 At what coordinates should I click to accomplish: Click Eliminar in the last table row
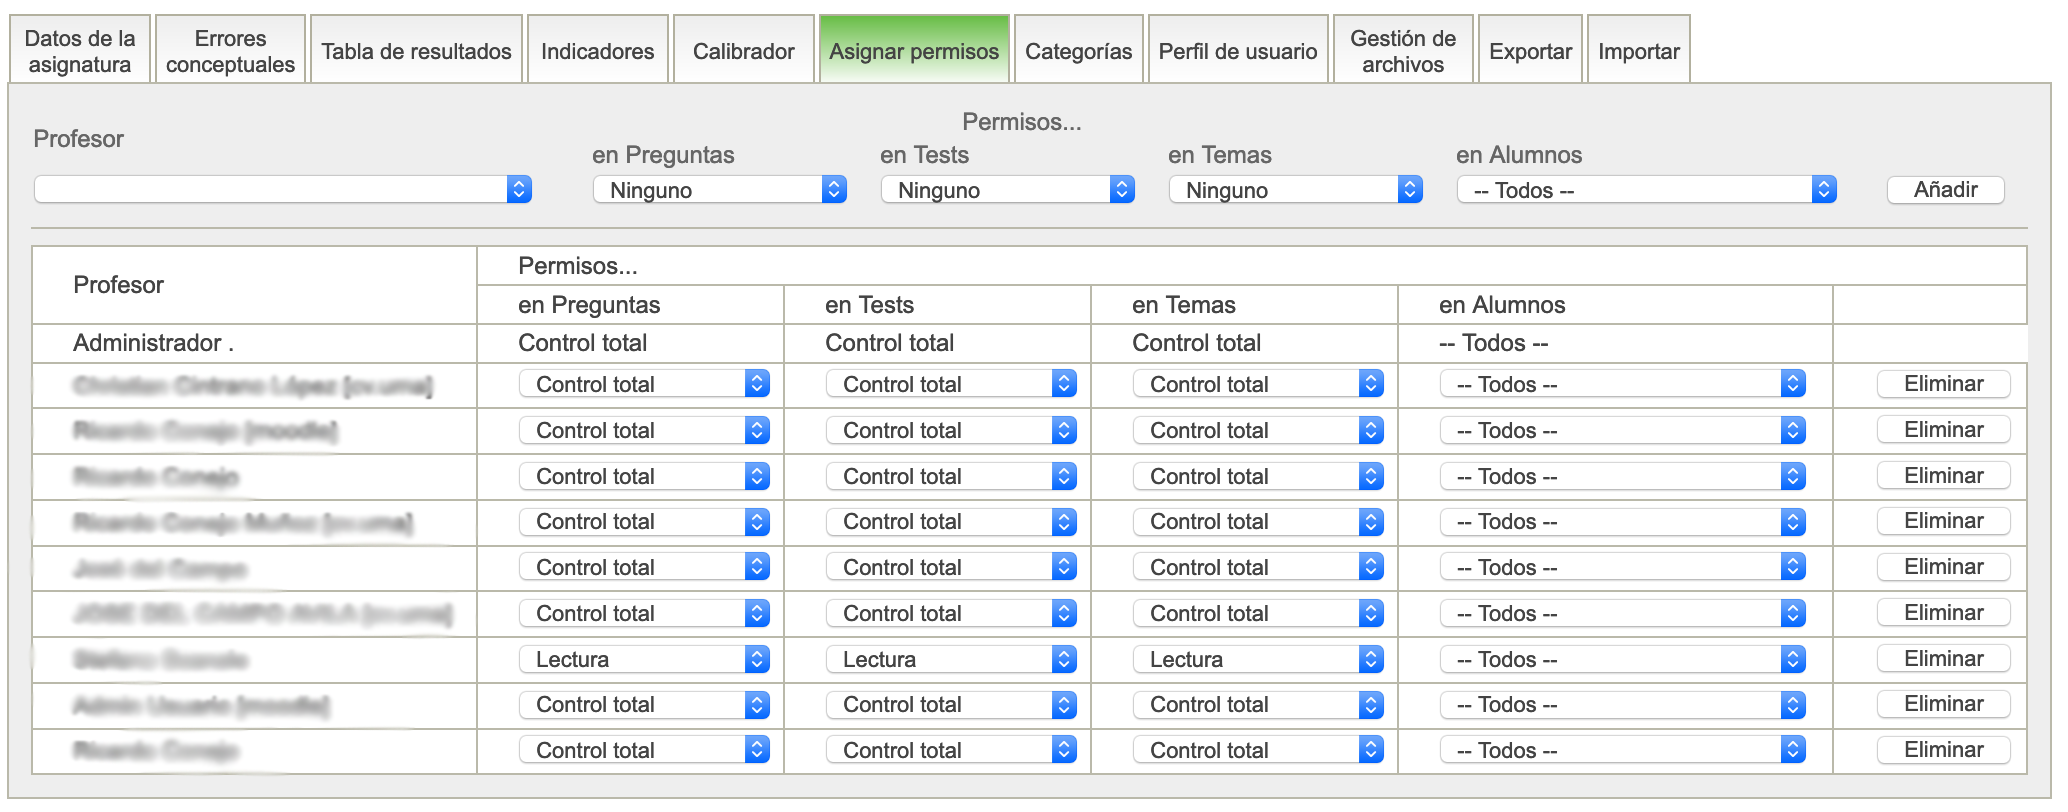(1943, 750)
